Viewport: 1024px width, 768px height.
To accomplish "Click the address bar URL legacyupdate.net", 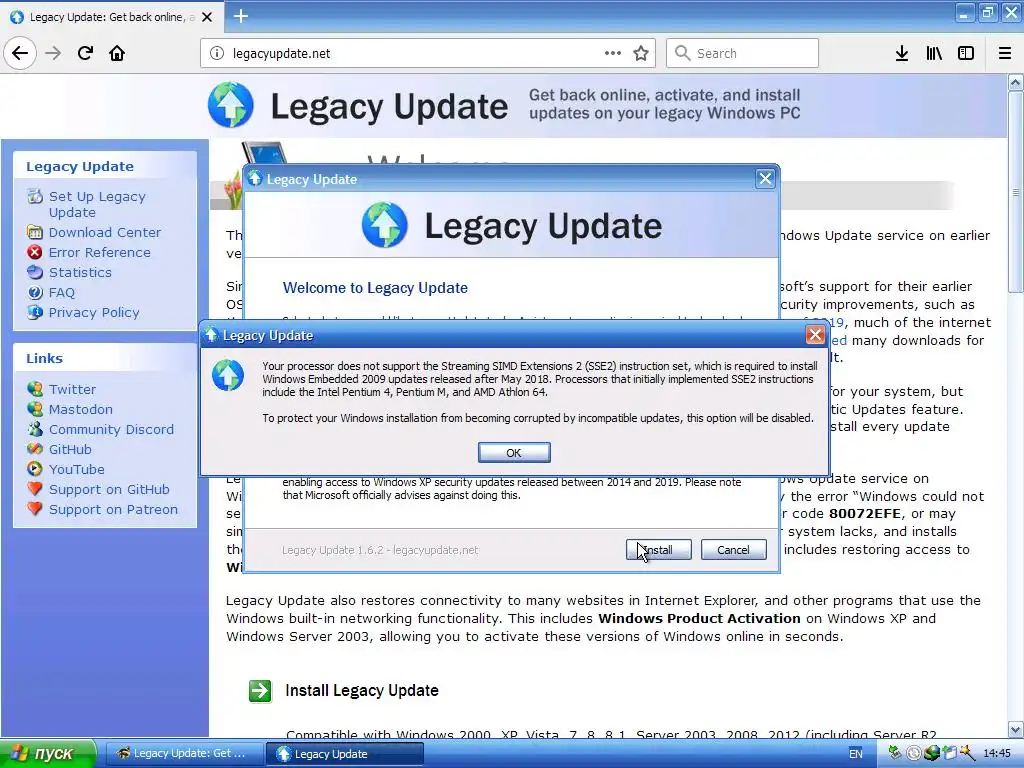I will click(x=281, y=54).
